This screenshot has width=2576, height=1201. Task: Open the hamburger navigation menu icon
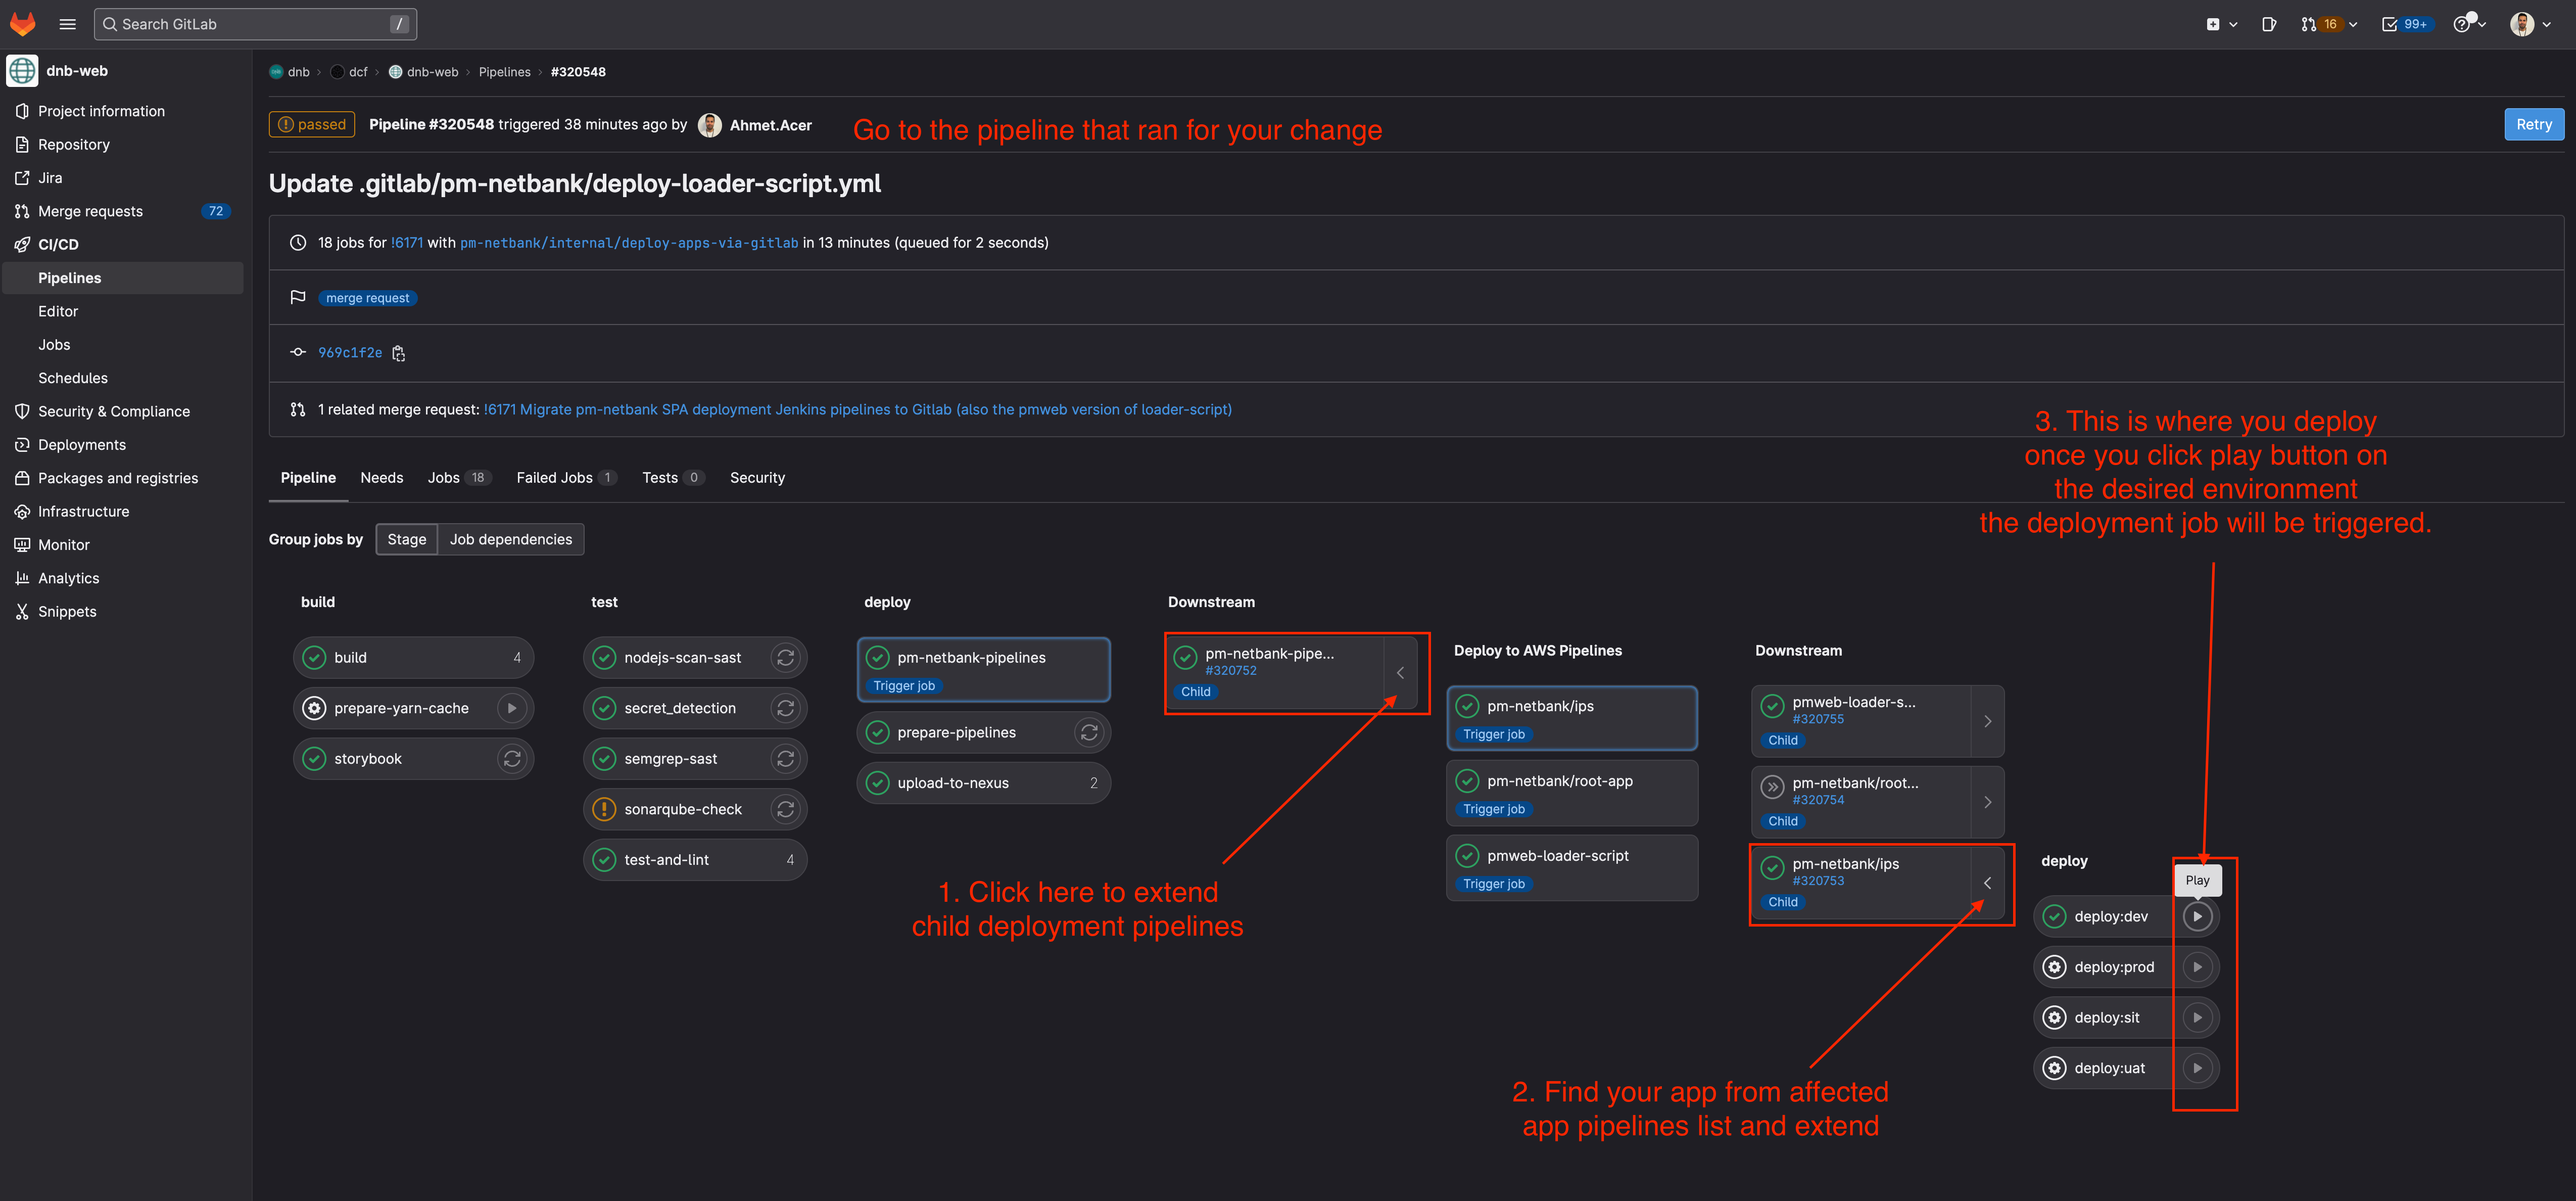point(68,24)
